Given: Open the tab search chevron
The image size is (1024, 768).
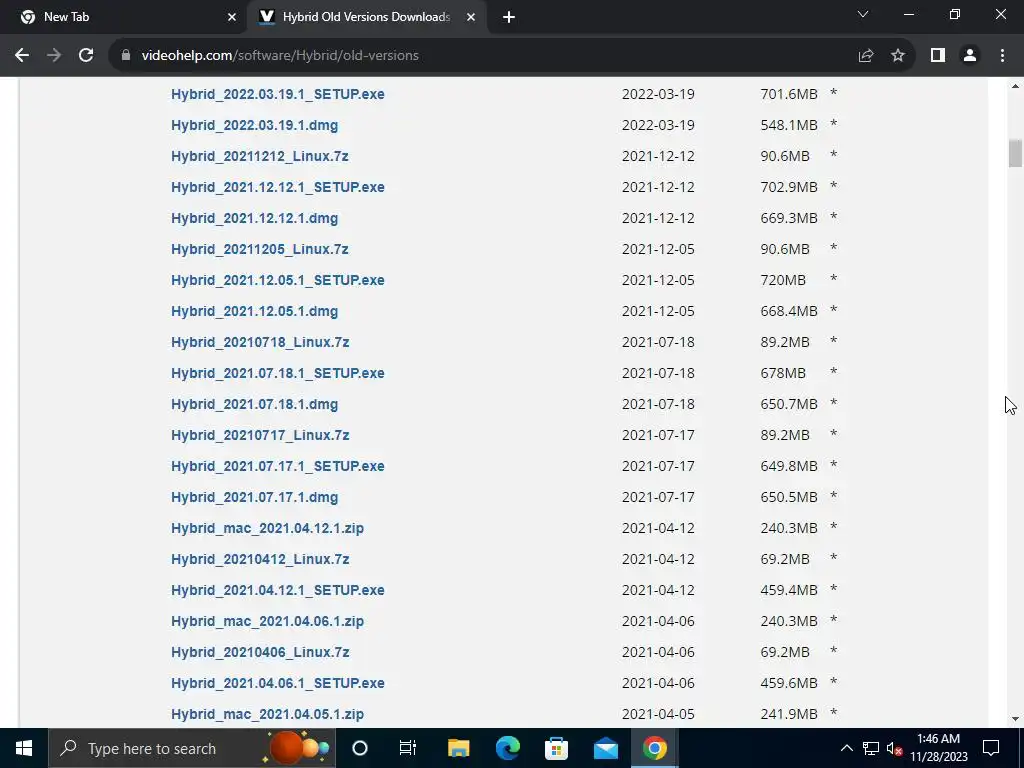Looking at the screenshot, I should 863,14.
